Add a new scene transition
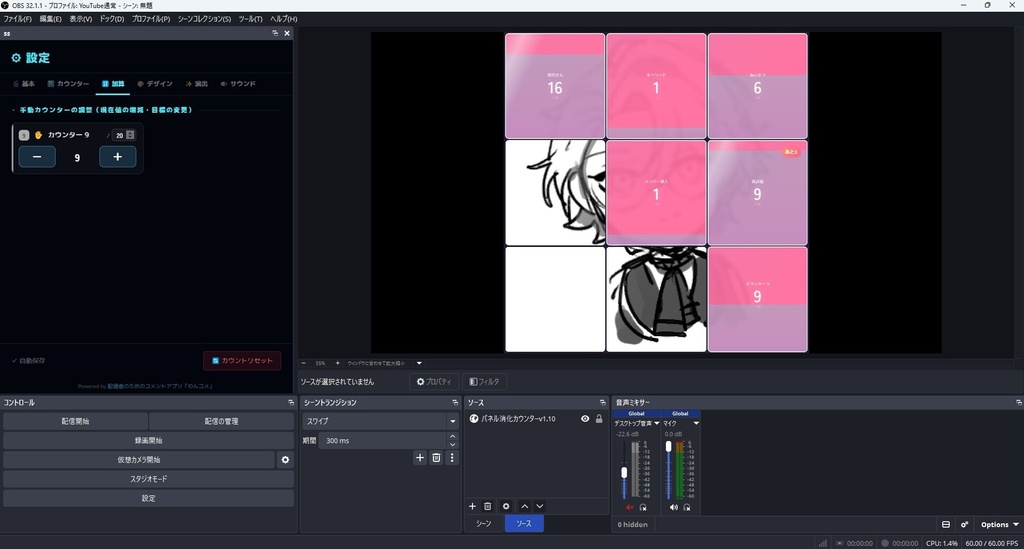This screenshot has width=1024, height=549. coord(420,458)
